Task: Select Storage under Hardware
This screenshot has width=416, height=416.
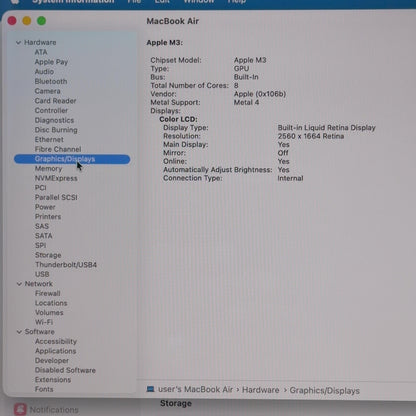Action: coord(48,255)
